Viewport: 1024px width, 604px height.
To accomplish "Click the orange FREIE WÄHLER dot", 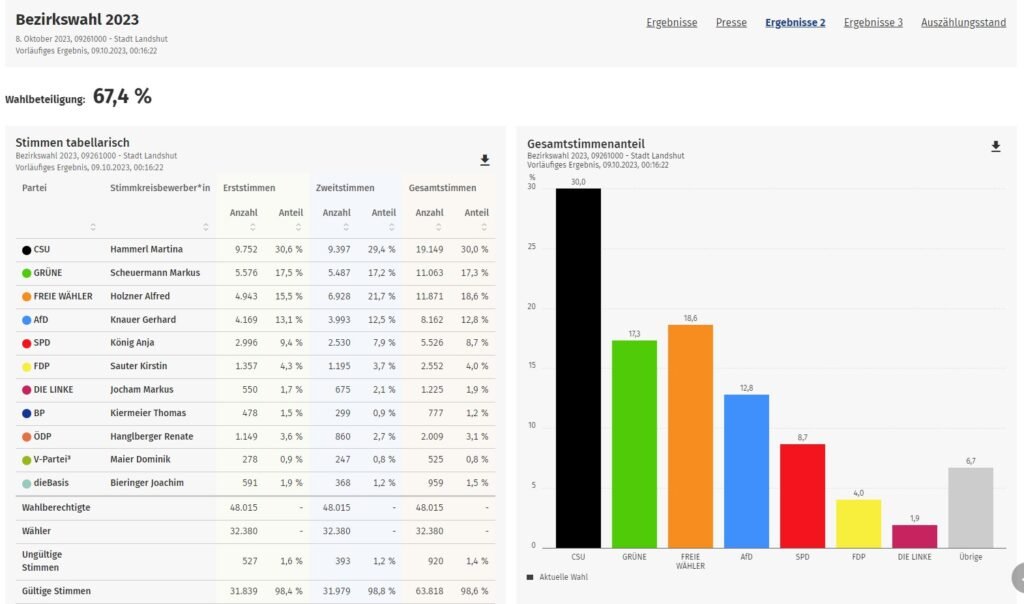I will 27,296.
